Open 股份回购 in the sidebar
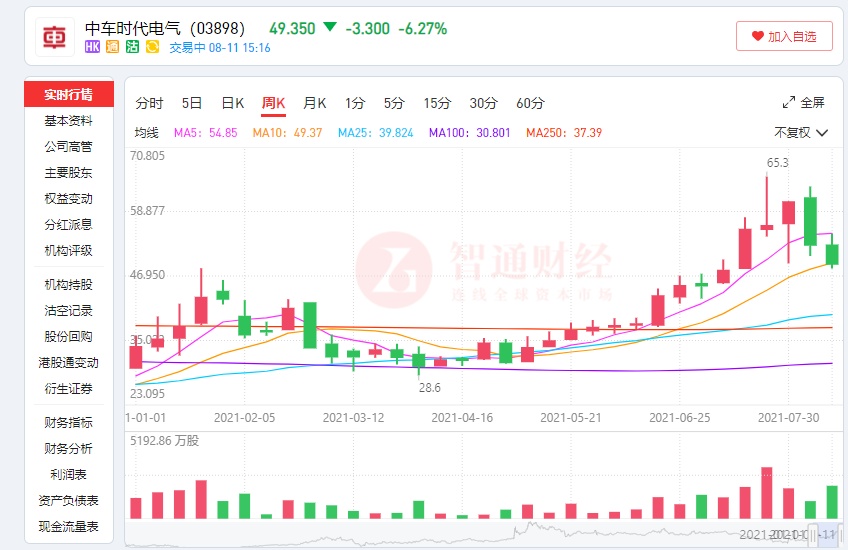Viewport: 848px width, 550px height. coord(69,336)
